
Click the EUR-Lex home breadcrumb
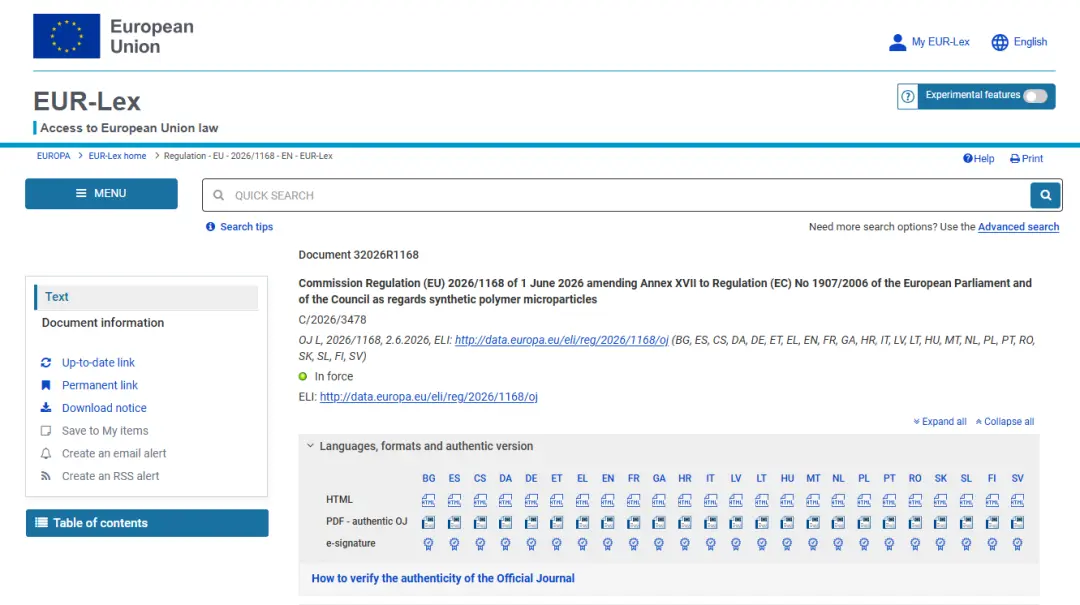(117, 156)
